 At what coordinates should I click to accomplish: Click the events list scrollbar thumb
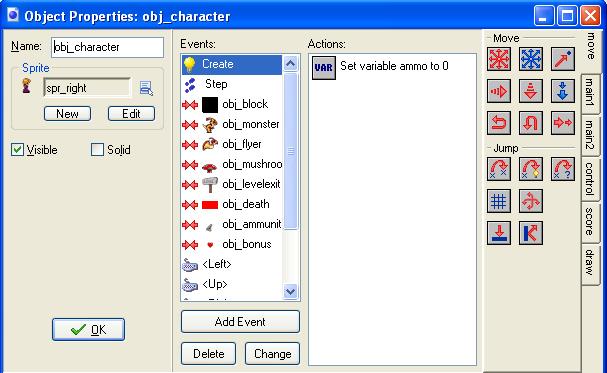pos(291,151)
